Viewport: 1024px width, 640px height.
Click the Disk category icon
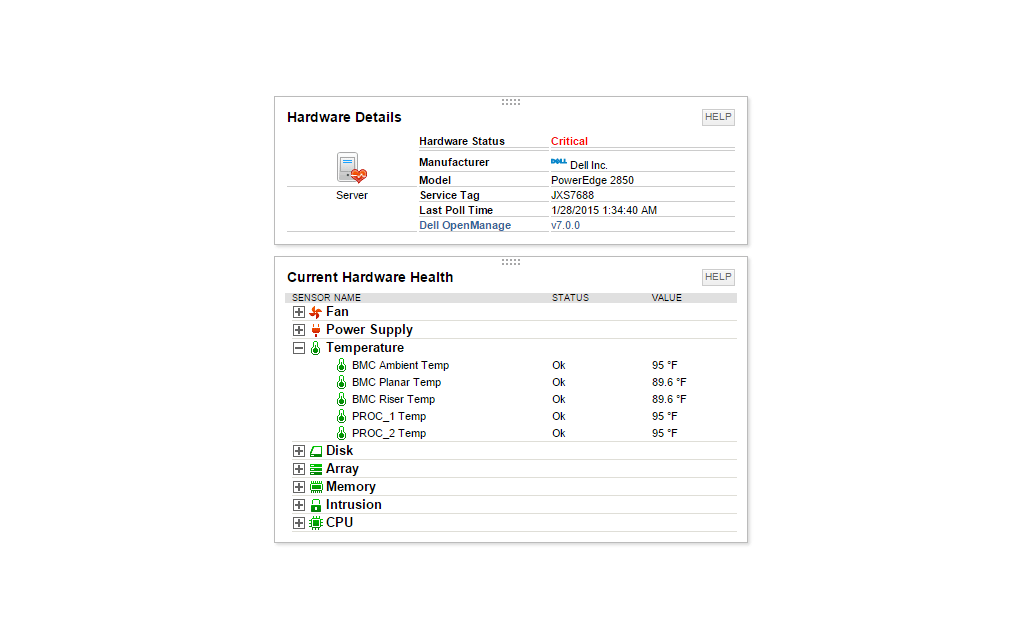(316, 451)
